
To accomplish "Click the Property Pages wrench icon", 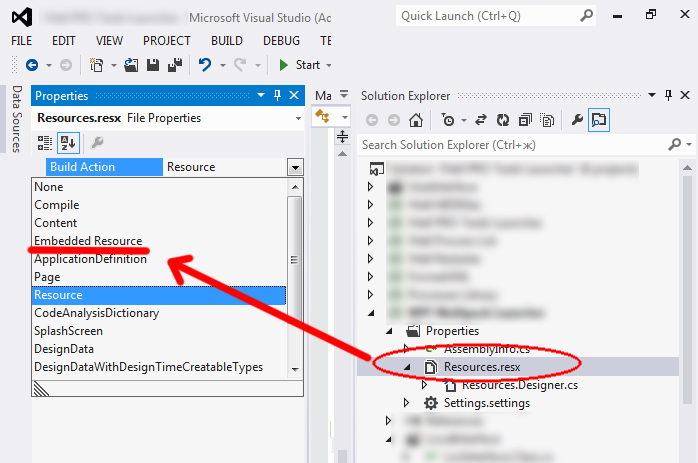I will point(97,143).
